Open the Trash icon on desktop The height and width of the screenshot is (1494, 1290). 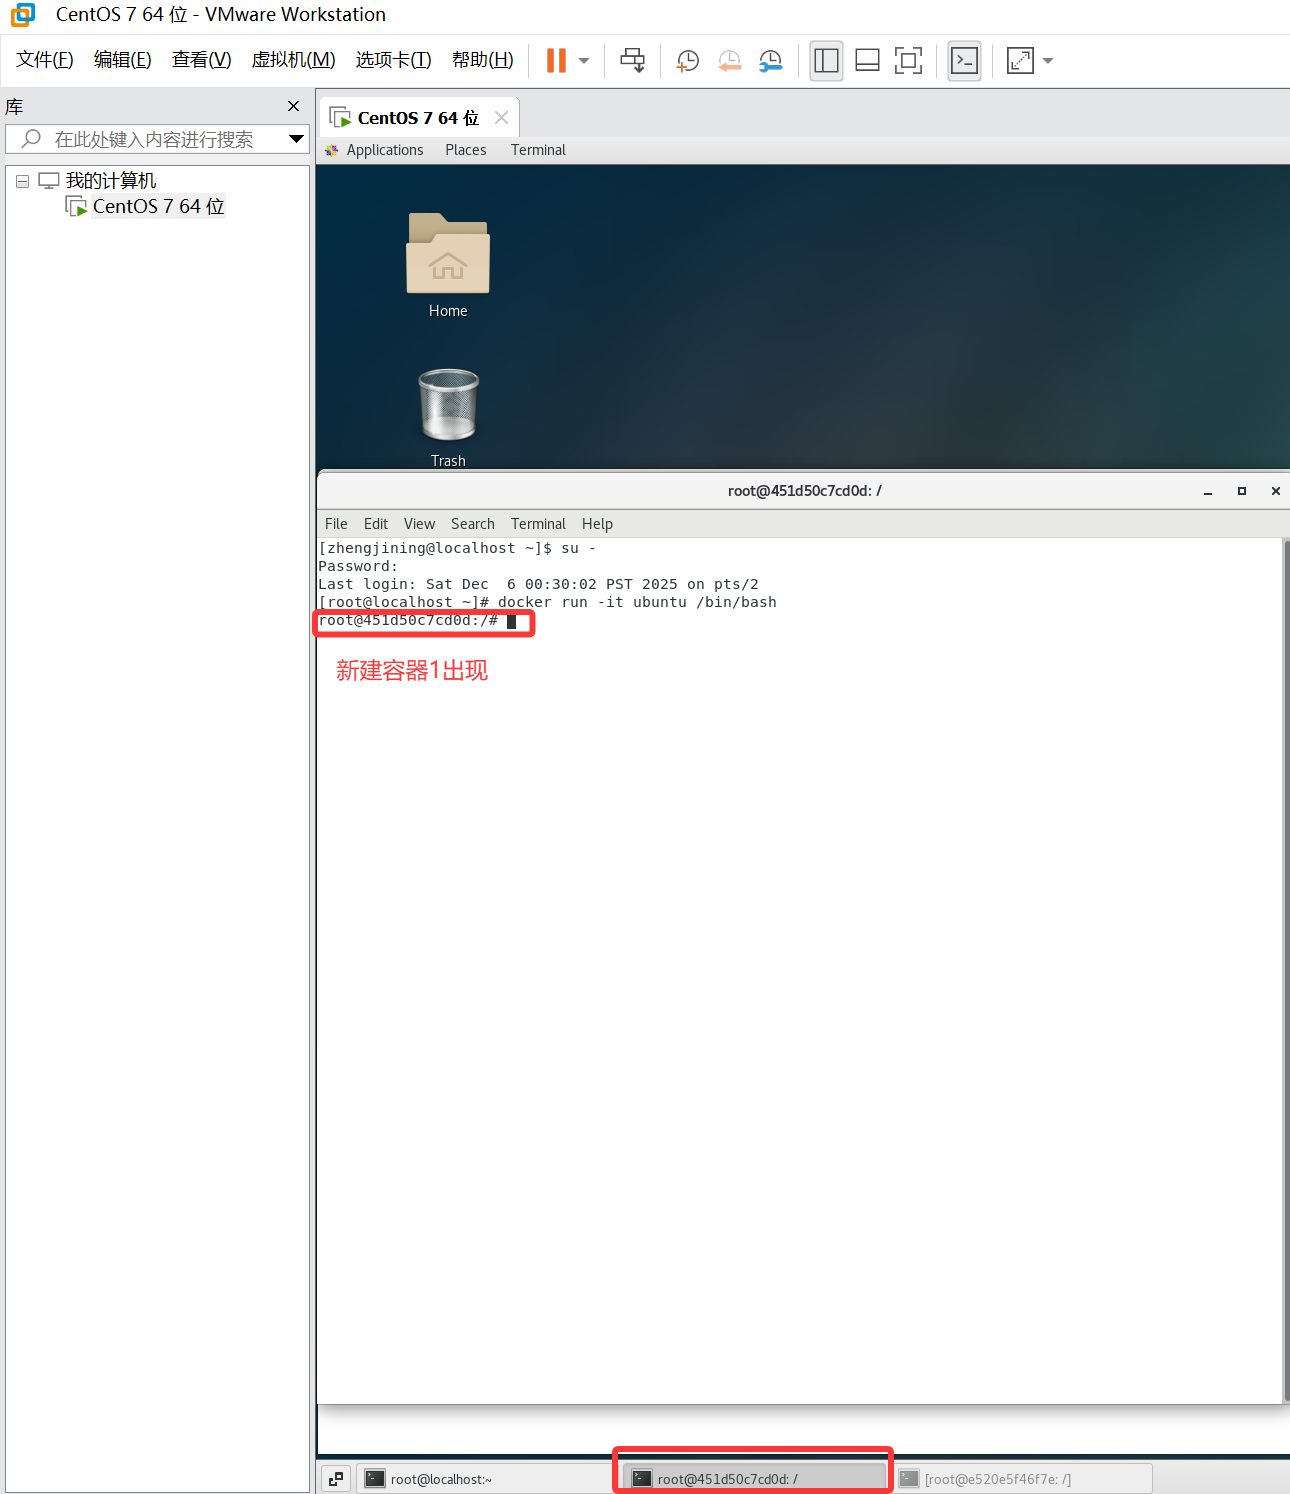click(x=448, y=406)
